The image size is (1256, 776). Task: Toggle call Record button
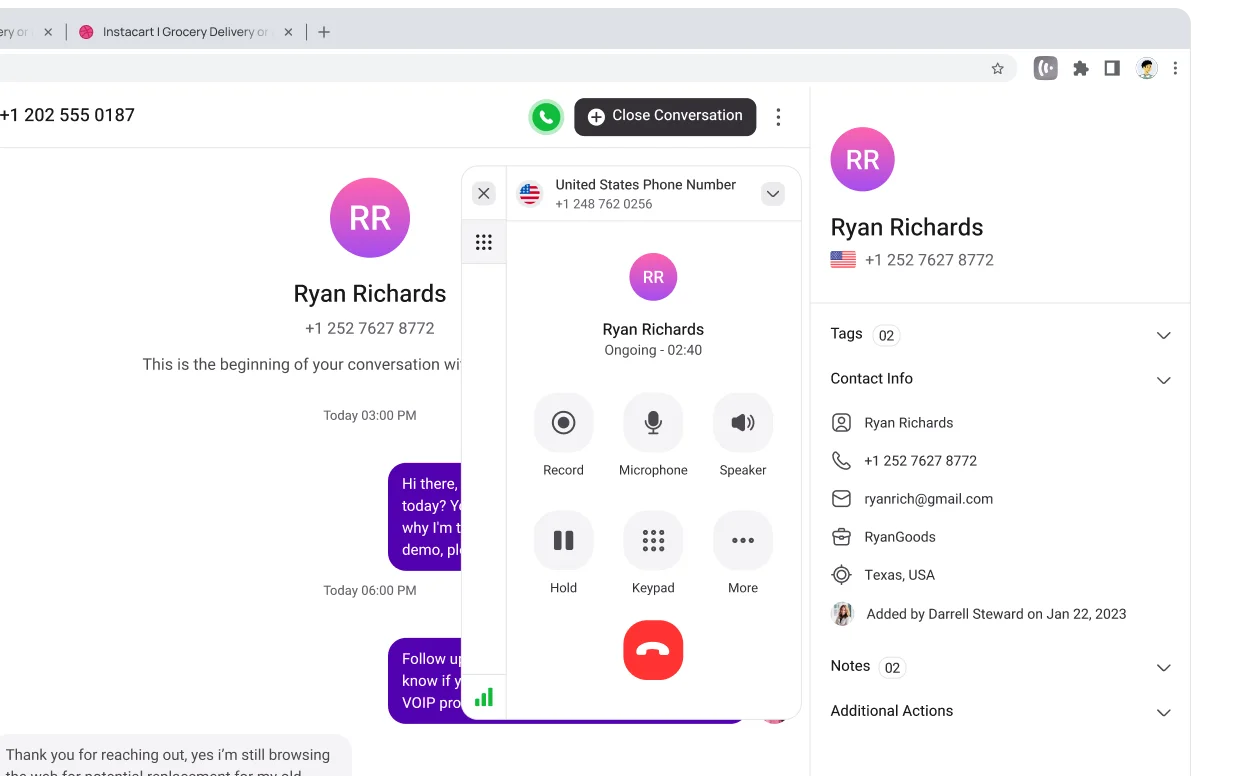563,423
